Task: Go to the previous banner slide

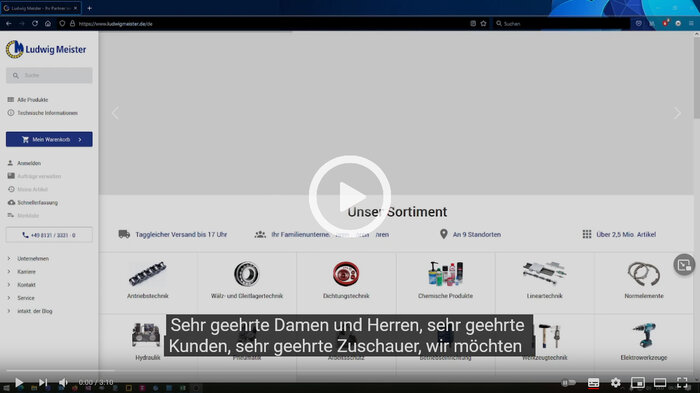Action: click(115, 113)
